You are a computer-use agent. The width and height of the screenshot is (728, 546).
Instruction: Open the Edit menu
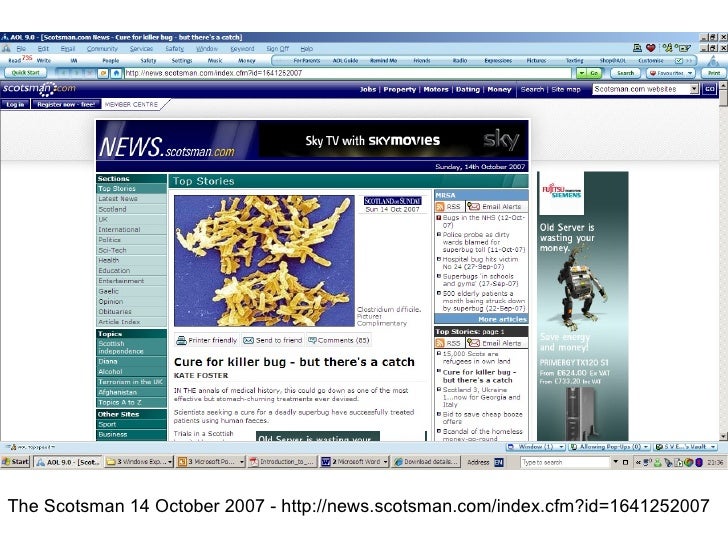click(x=43, y=49)
